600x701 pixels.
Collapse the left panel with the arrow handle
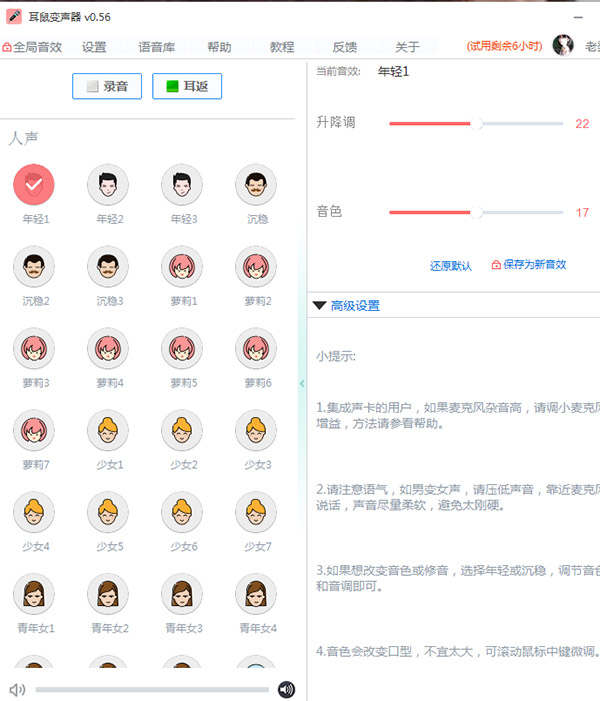click(302, 383)
